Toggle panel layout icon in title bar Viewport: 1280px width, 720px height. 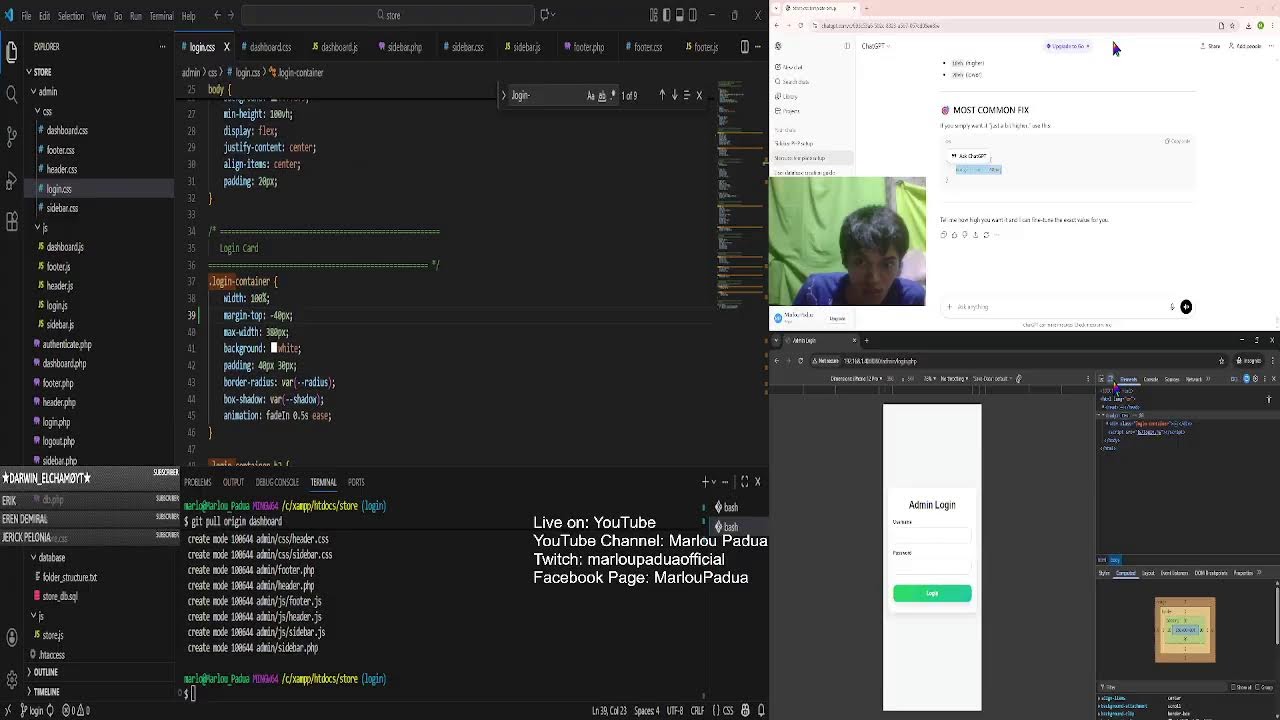680,15
